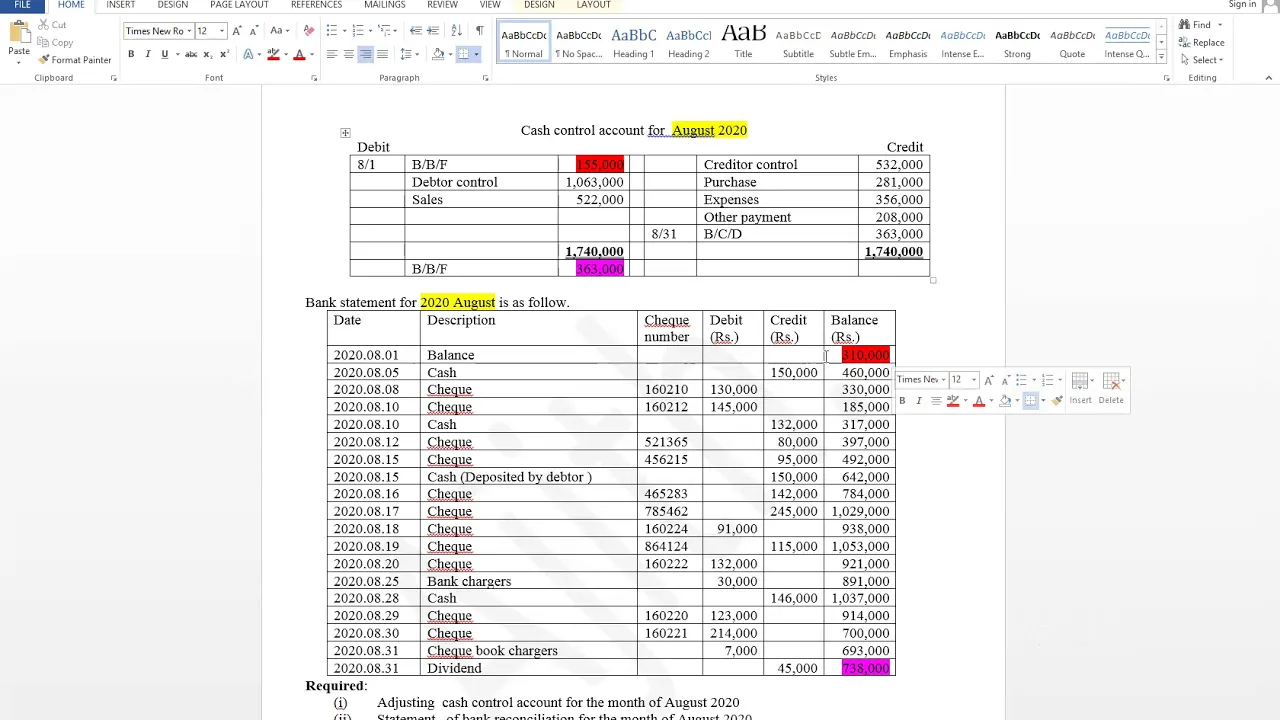Toggle Justify alignment in Paragraph group
Image resolution: width=1280 pixels, height=720 pixels.
tap(382, 54)
